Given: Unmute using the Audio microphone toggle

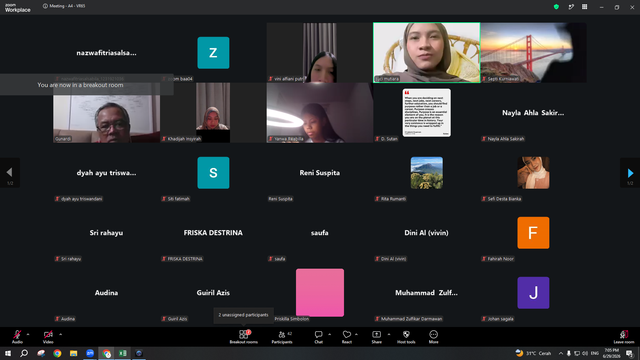Looking at the screenshot, I should (17, 337).
